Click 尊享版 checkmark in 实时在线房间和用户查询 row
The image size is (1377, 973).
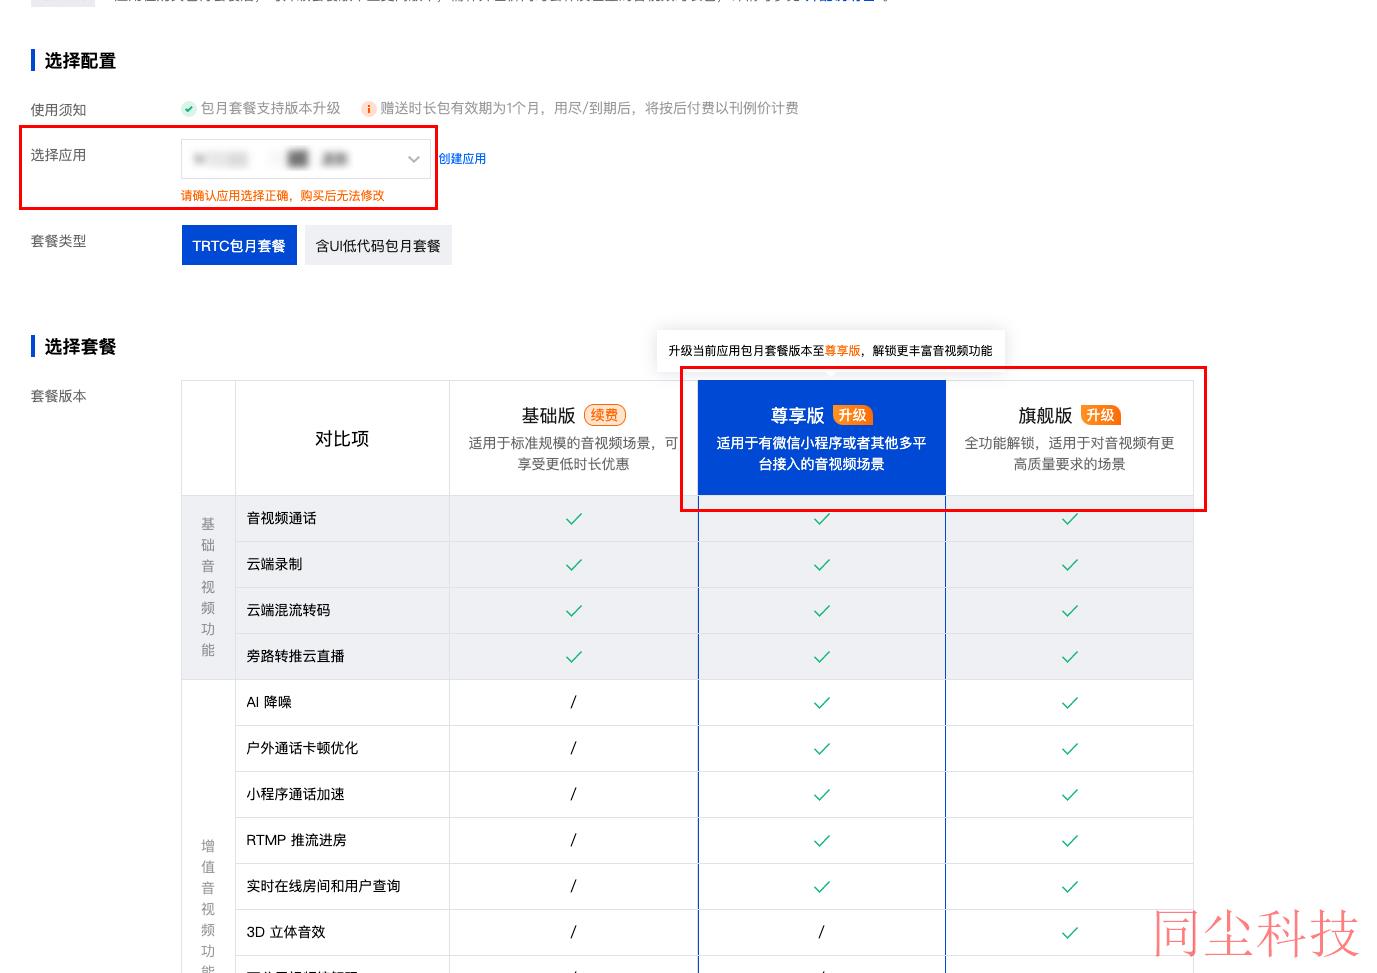tap(822, 887)
